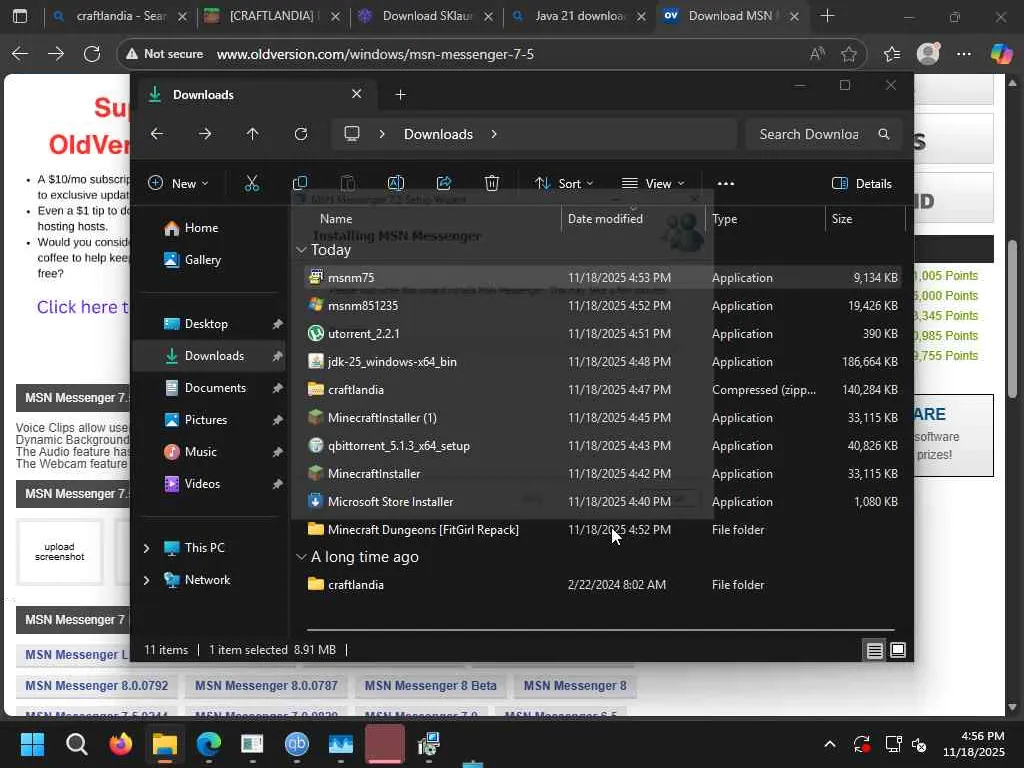This screenshot has height=768, width=1024.
Task: Click Edge profile avatar icon
Action: pyautogui.click(x=928, y=54)
